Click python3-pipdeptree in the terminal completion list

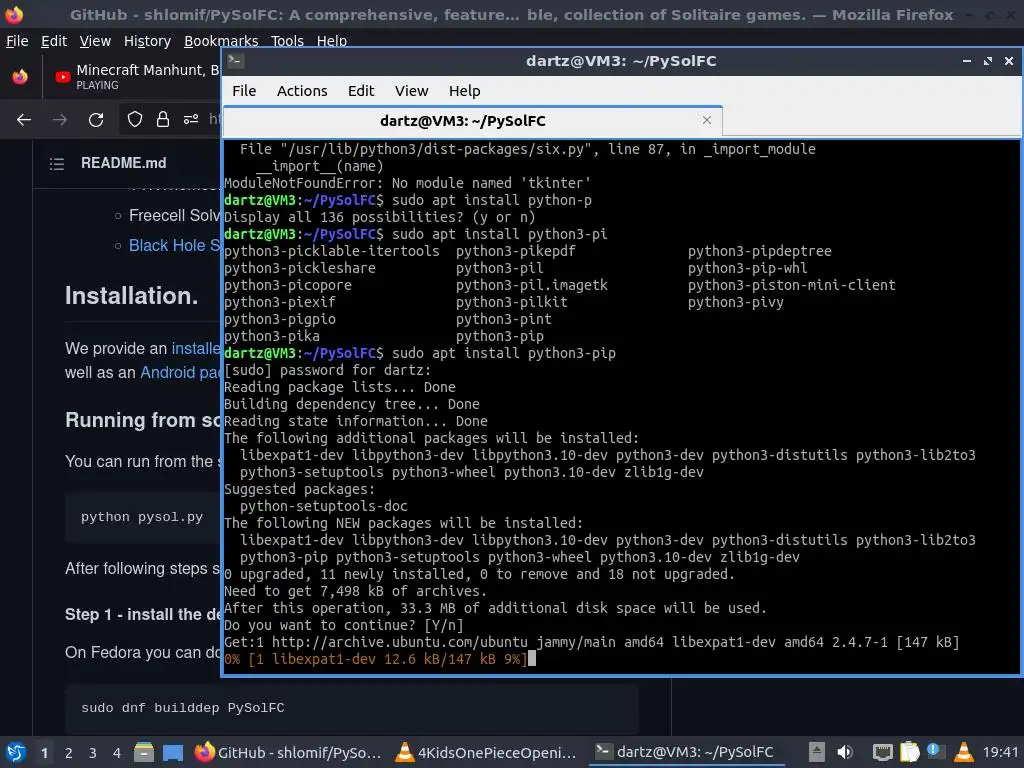(760, 251)
